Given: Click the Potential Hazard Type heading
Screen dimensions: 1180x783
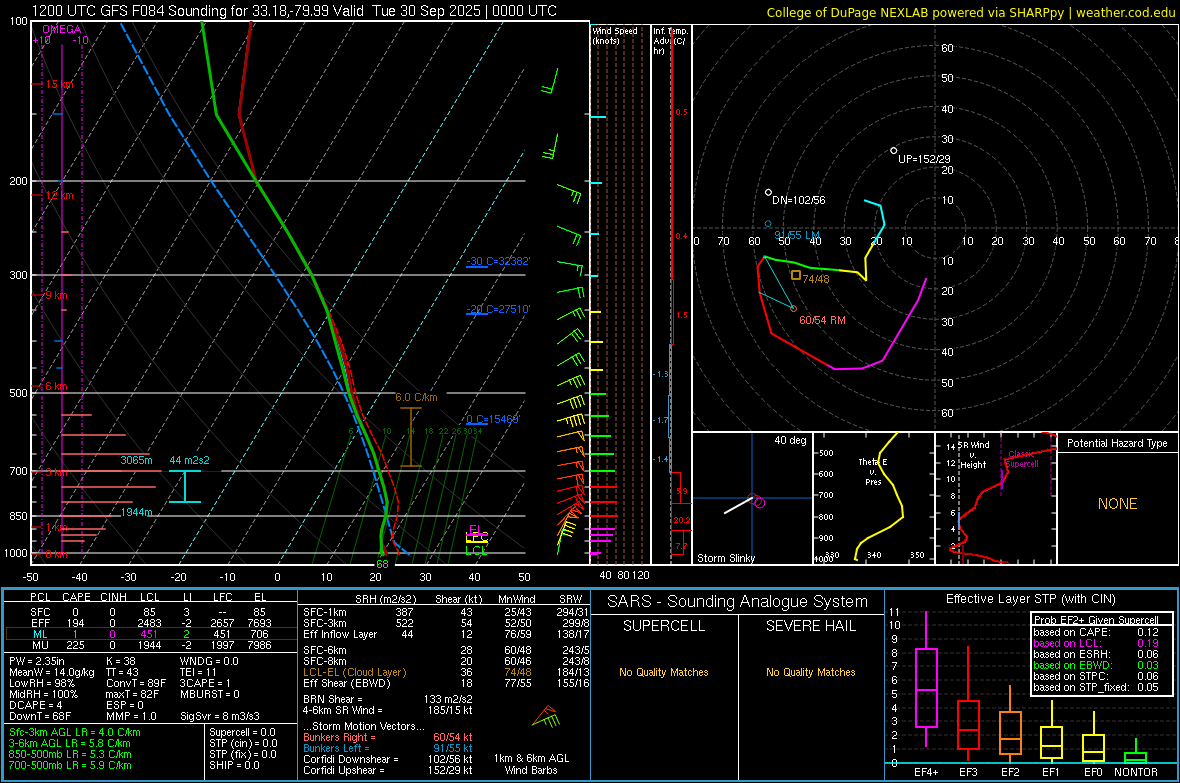Looking at the screenshot, I should click(x=1117, y=443).
